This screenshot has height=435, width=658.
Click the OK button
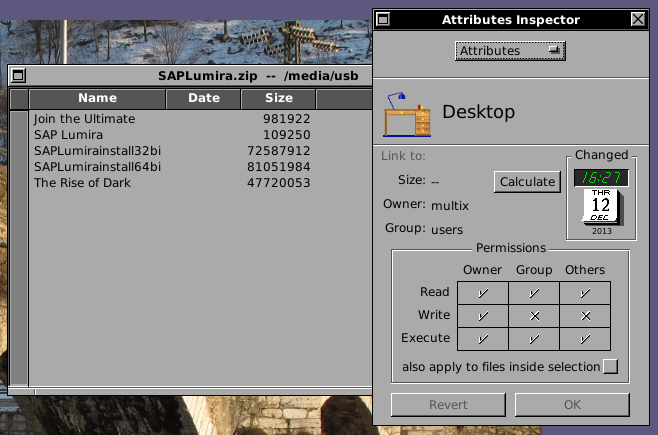point(572,405)
